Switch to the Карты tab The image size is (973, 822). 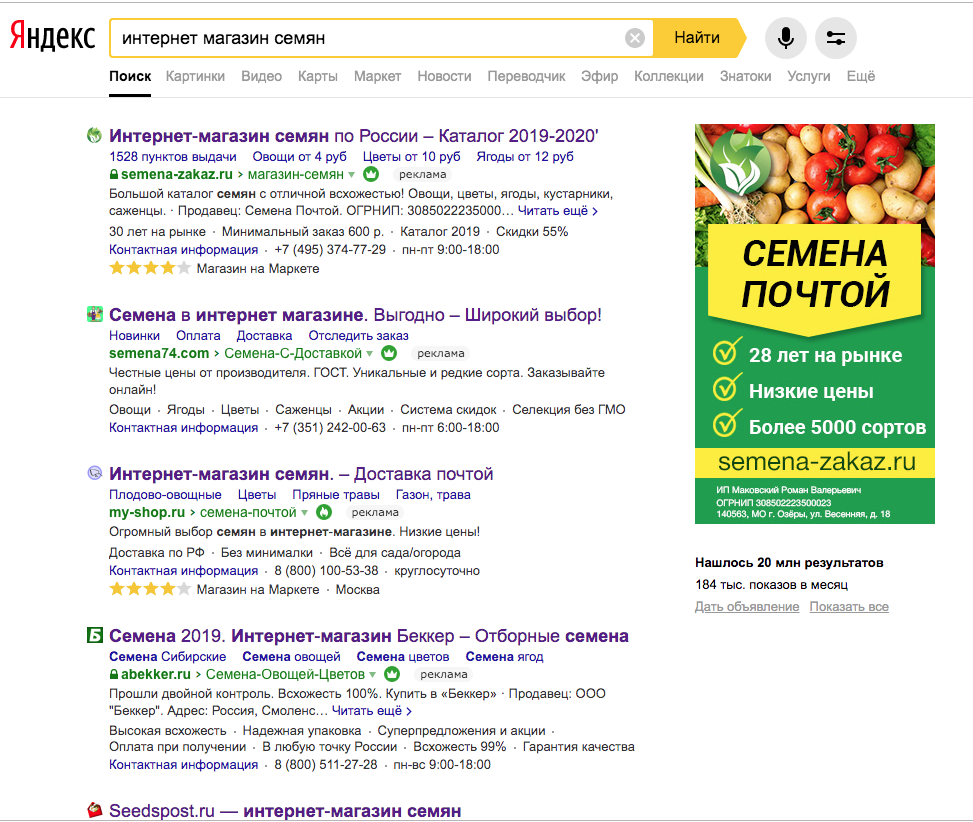pos(318,76)
